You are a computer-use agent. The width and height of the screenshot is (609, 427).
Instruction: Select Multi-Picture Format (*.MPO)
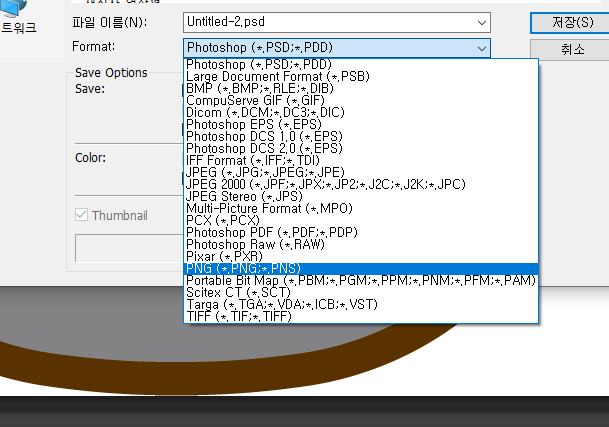(361, 209)
